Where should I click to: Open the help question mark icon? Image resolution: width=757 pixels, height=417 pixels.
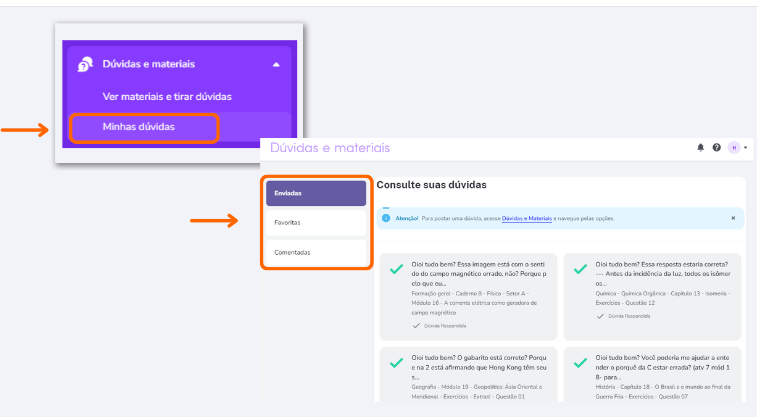[x=716, y=148]
